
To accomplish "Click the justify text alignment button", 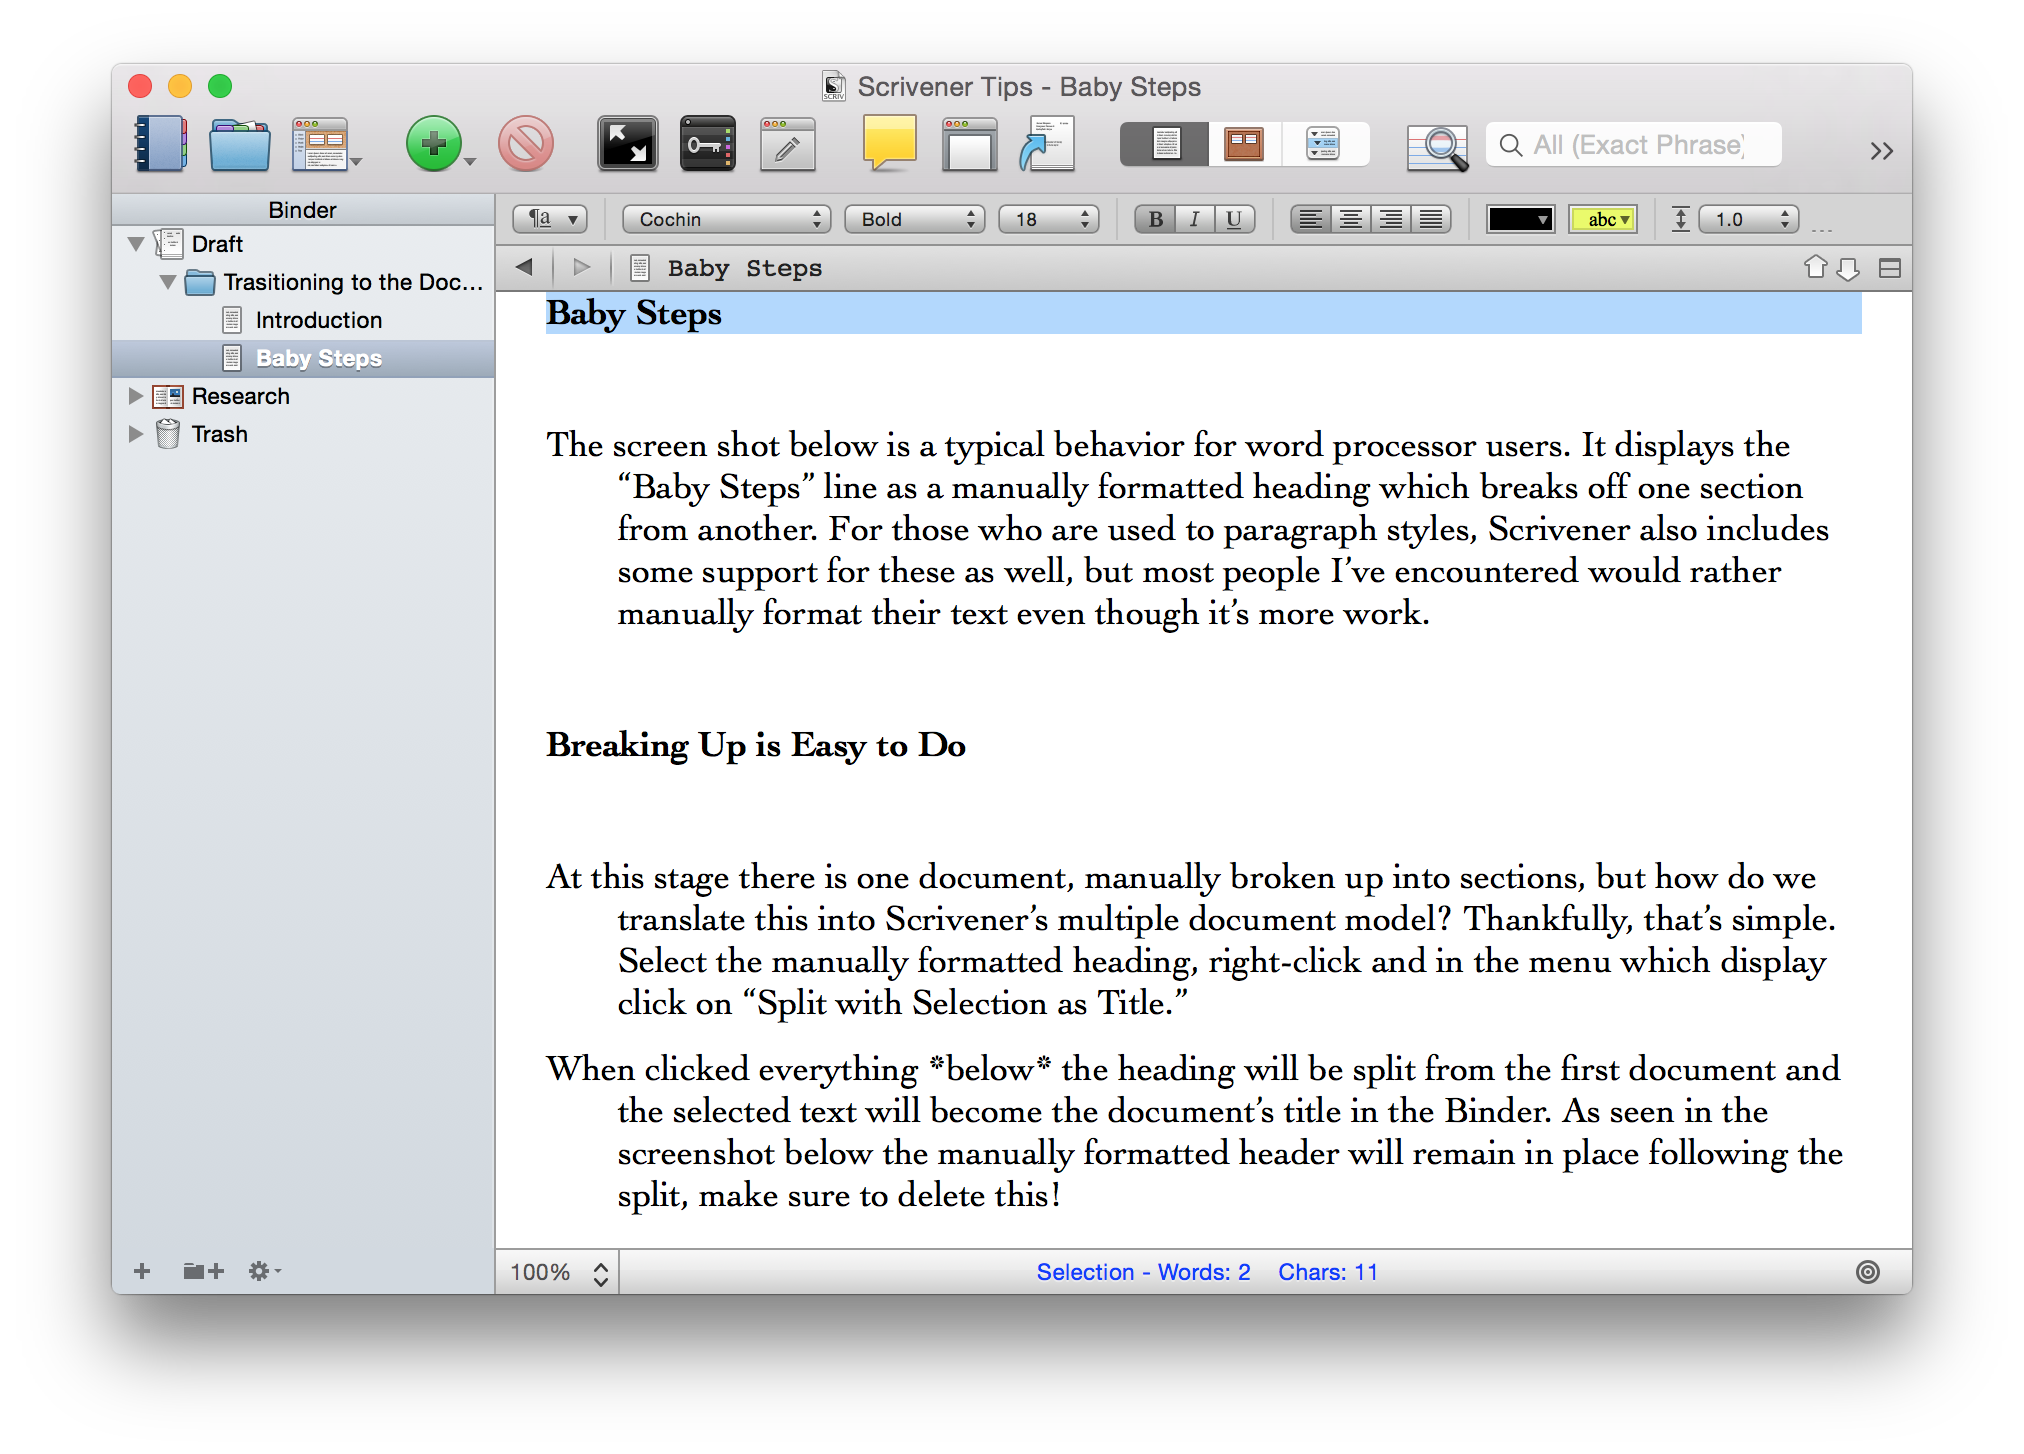I will point(1431,219).
